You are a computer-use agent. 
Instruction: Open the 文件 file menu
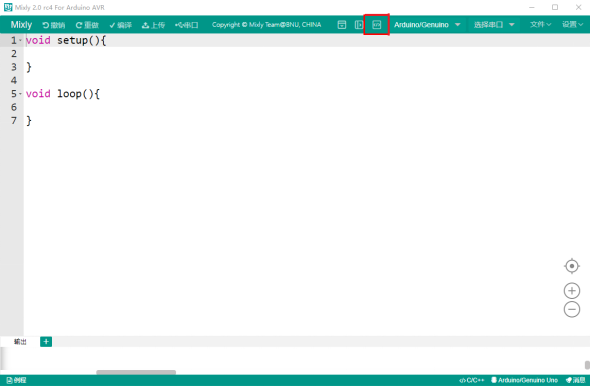pos(540,25)
